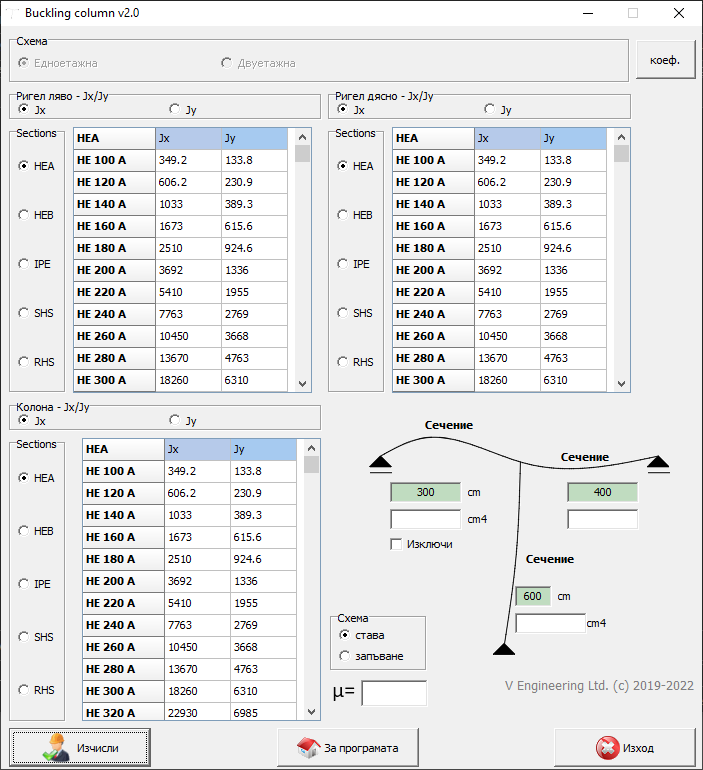The height and width of the screenshot is (770, 703).
Task: Click the house icon for За програмата
Action: [308, 748]
